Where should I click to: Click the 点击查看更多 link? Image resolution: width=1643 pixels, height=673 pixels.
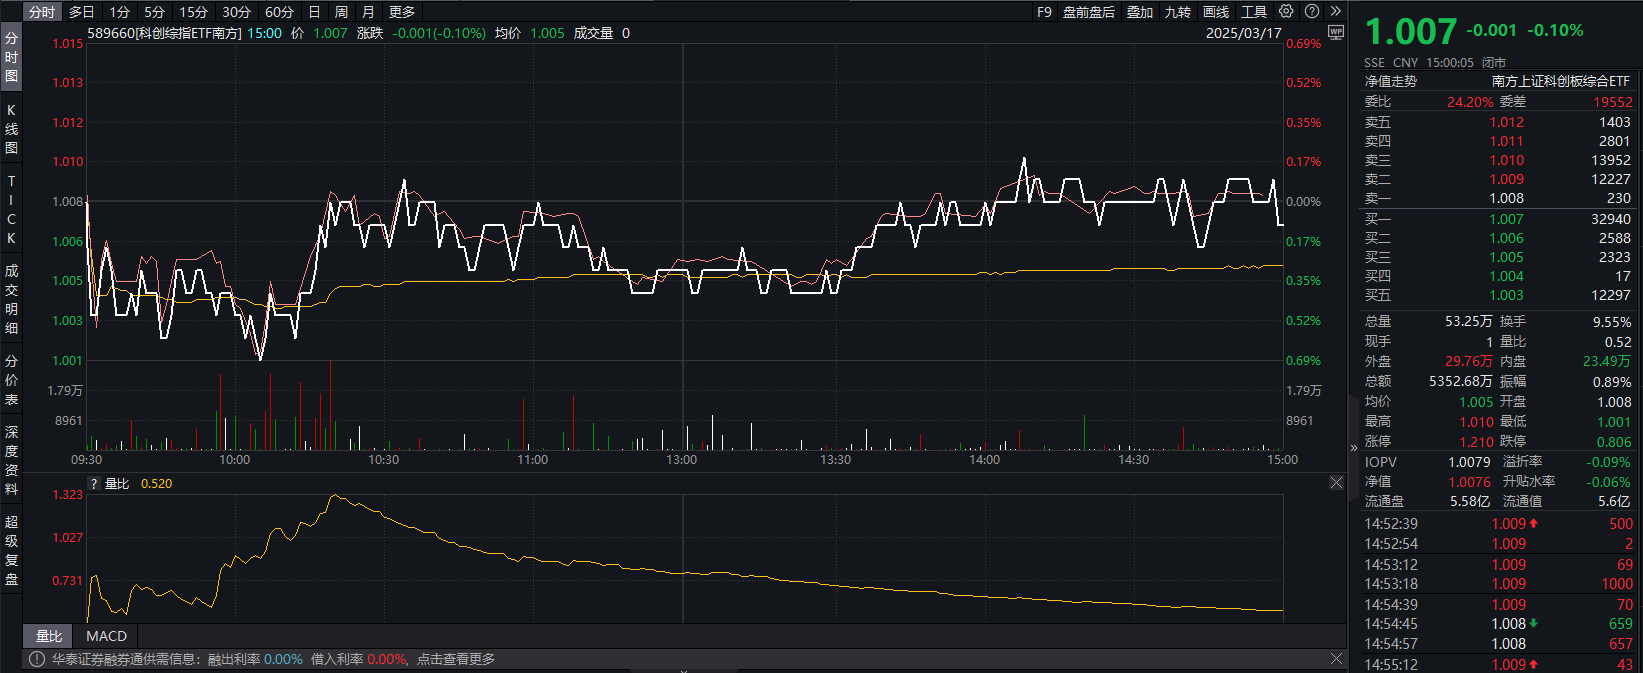point(456,659)
